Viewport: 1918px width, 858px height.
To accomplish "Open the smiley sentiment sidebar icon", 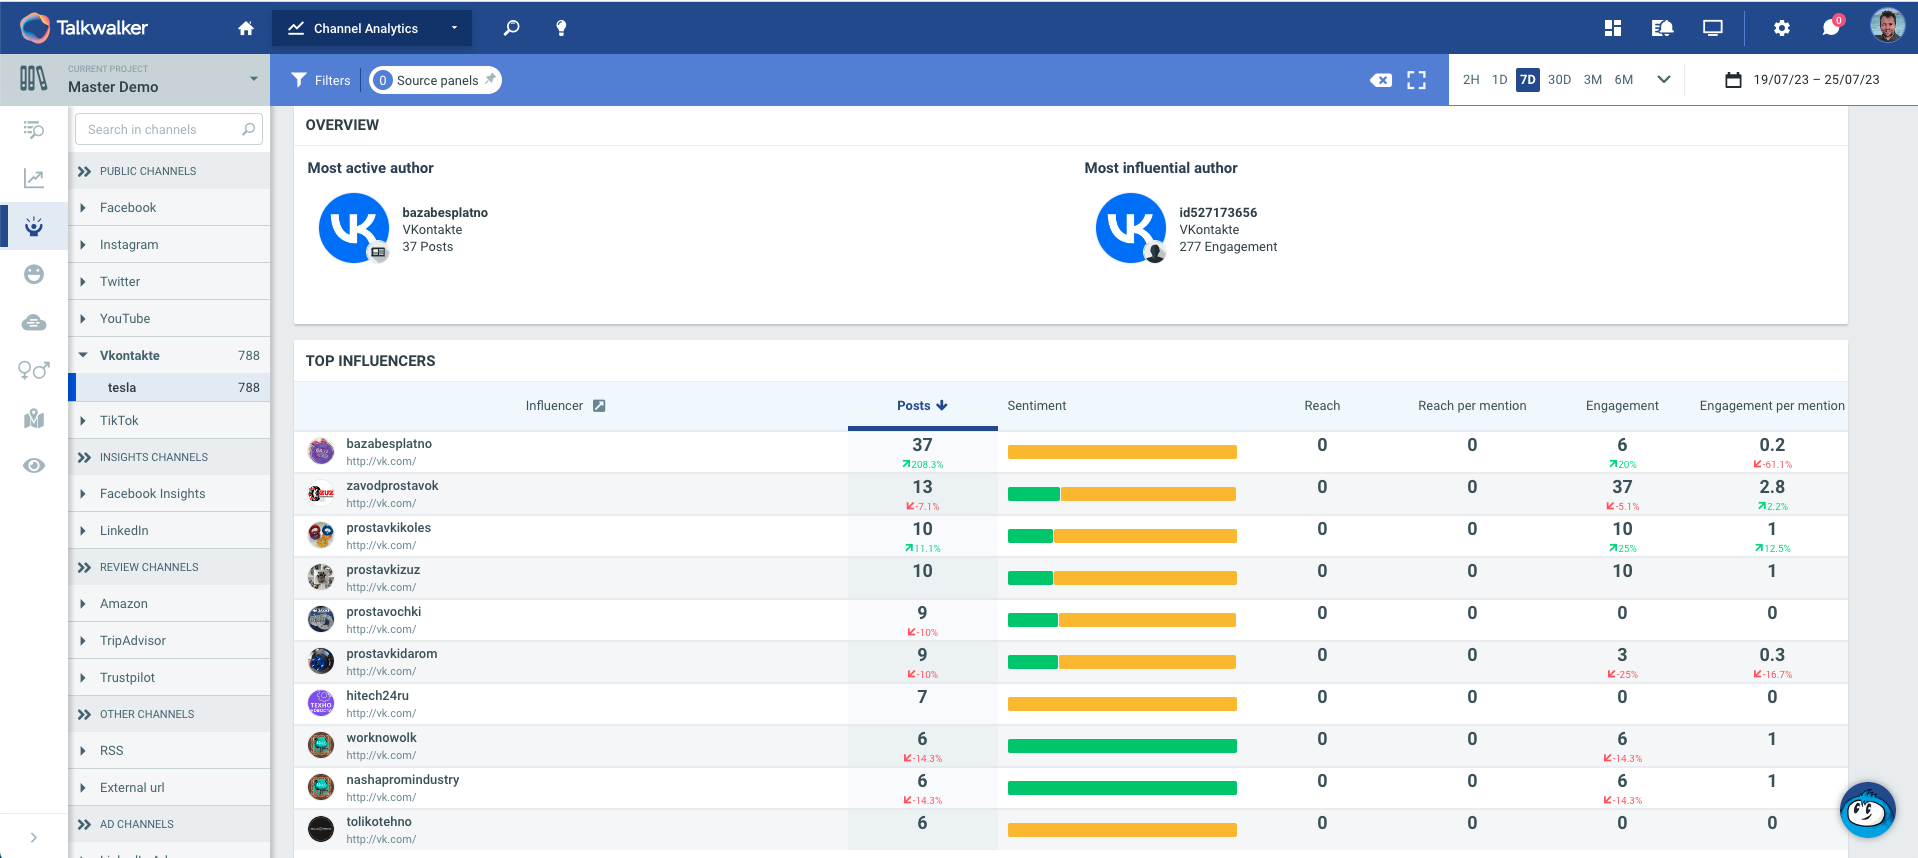I will 34,274.
